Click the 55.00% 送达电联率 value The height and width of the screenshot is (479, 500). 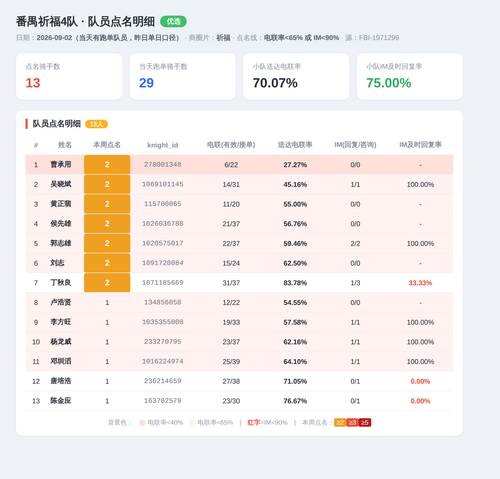[295, 204]
